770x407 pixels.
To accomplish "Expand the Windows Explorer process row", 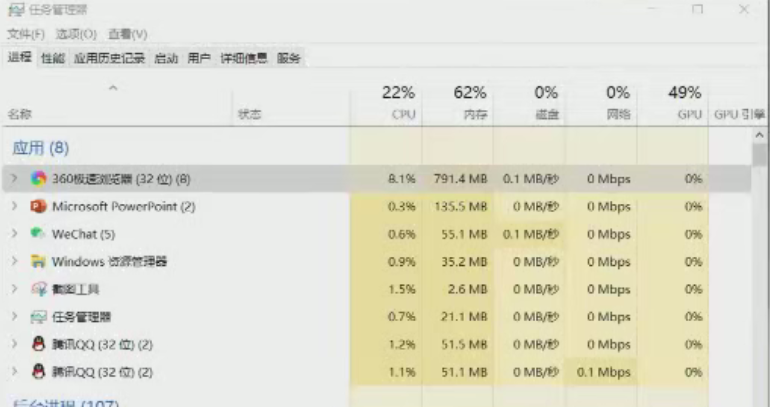I will [14, 262].
